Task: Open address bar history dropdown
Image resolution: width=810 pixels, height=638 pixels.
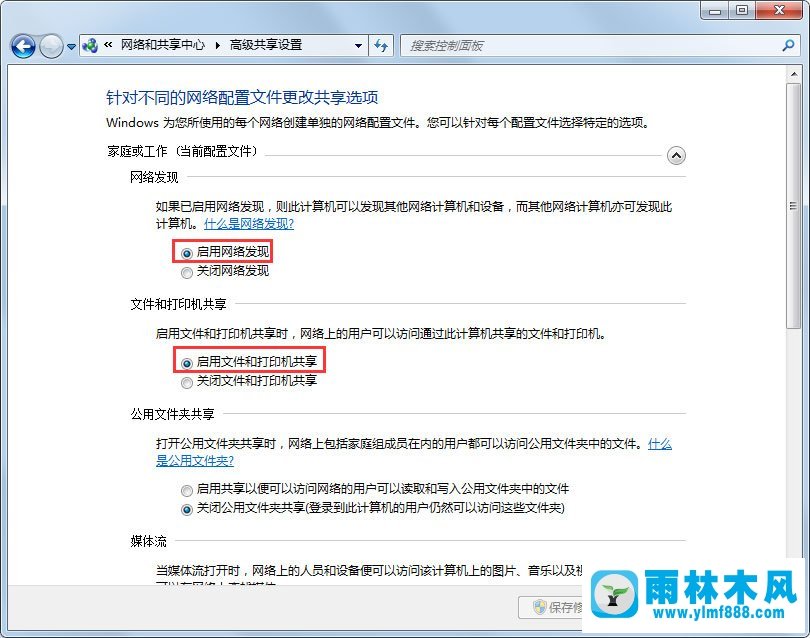Action: pyautogui.click(x=358, y=45)
